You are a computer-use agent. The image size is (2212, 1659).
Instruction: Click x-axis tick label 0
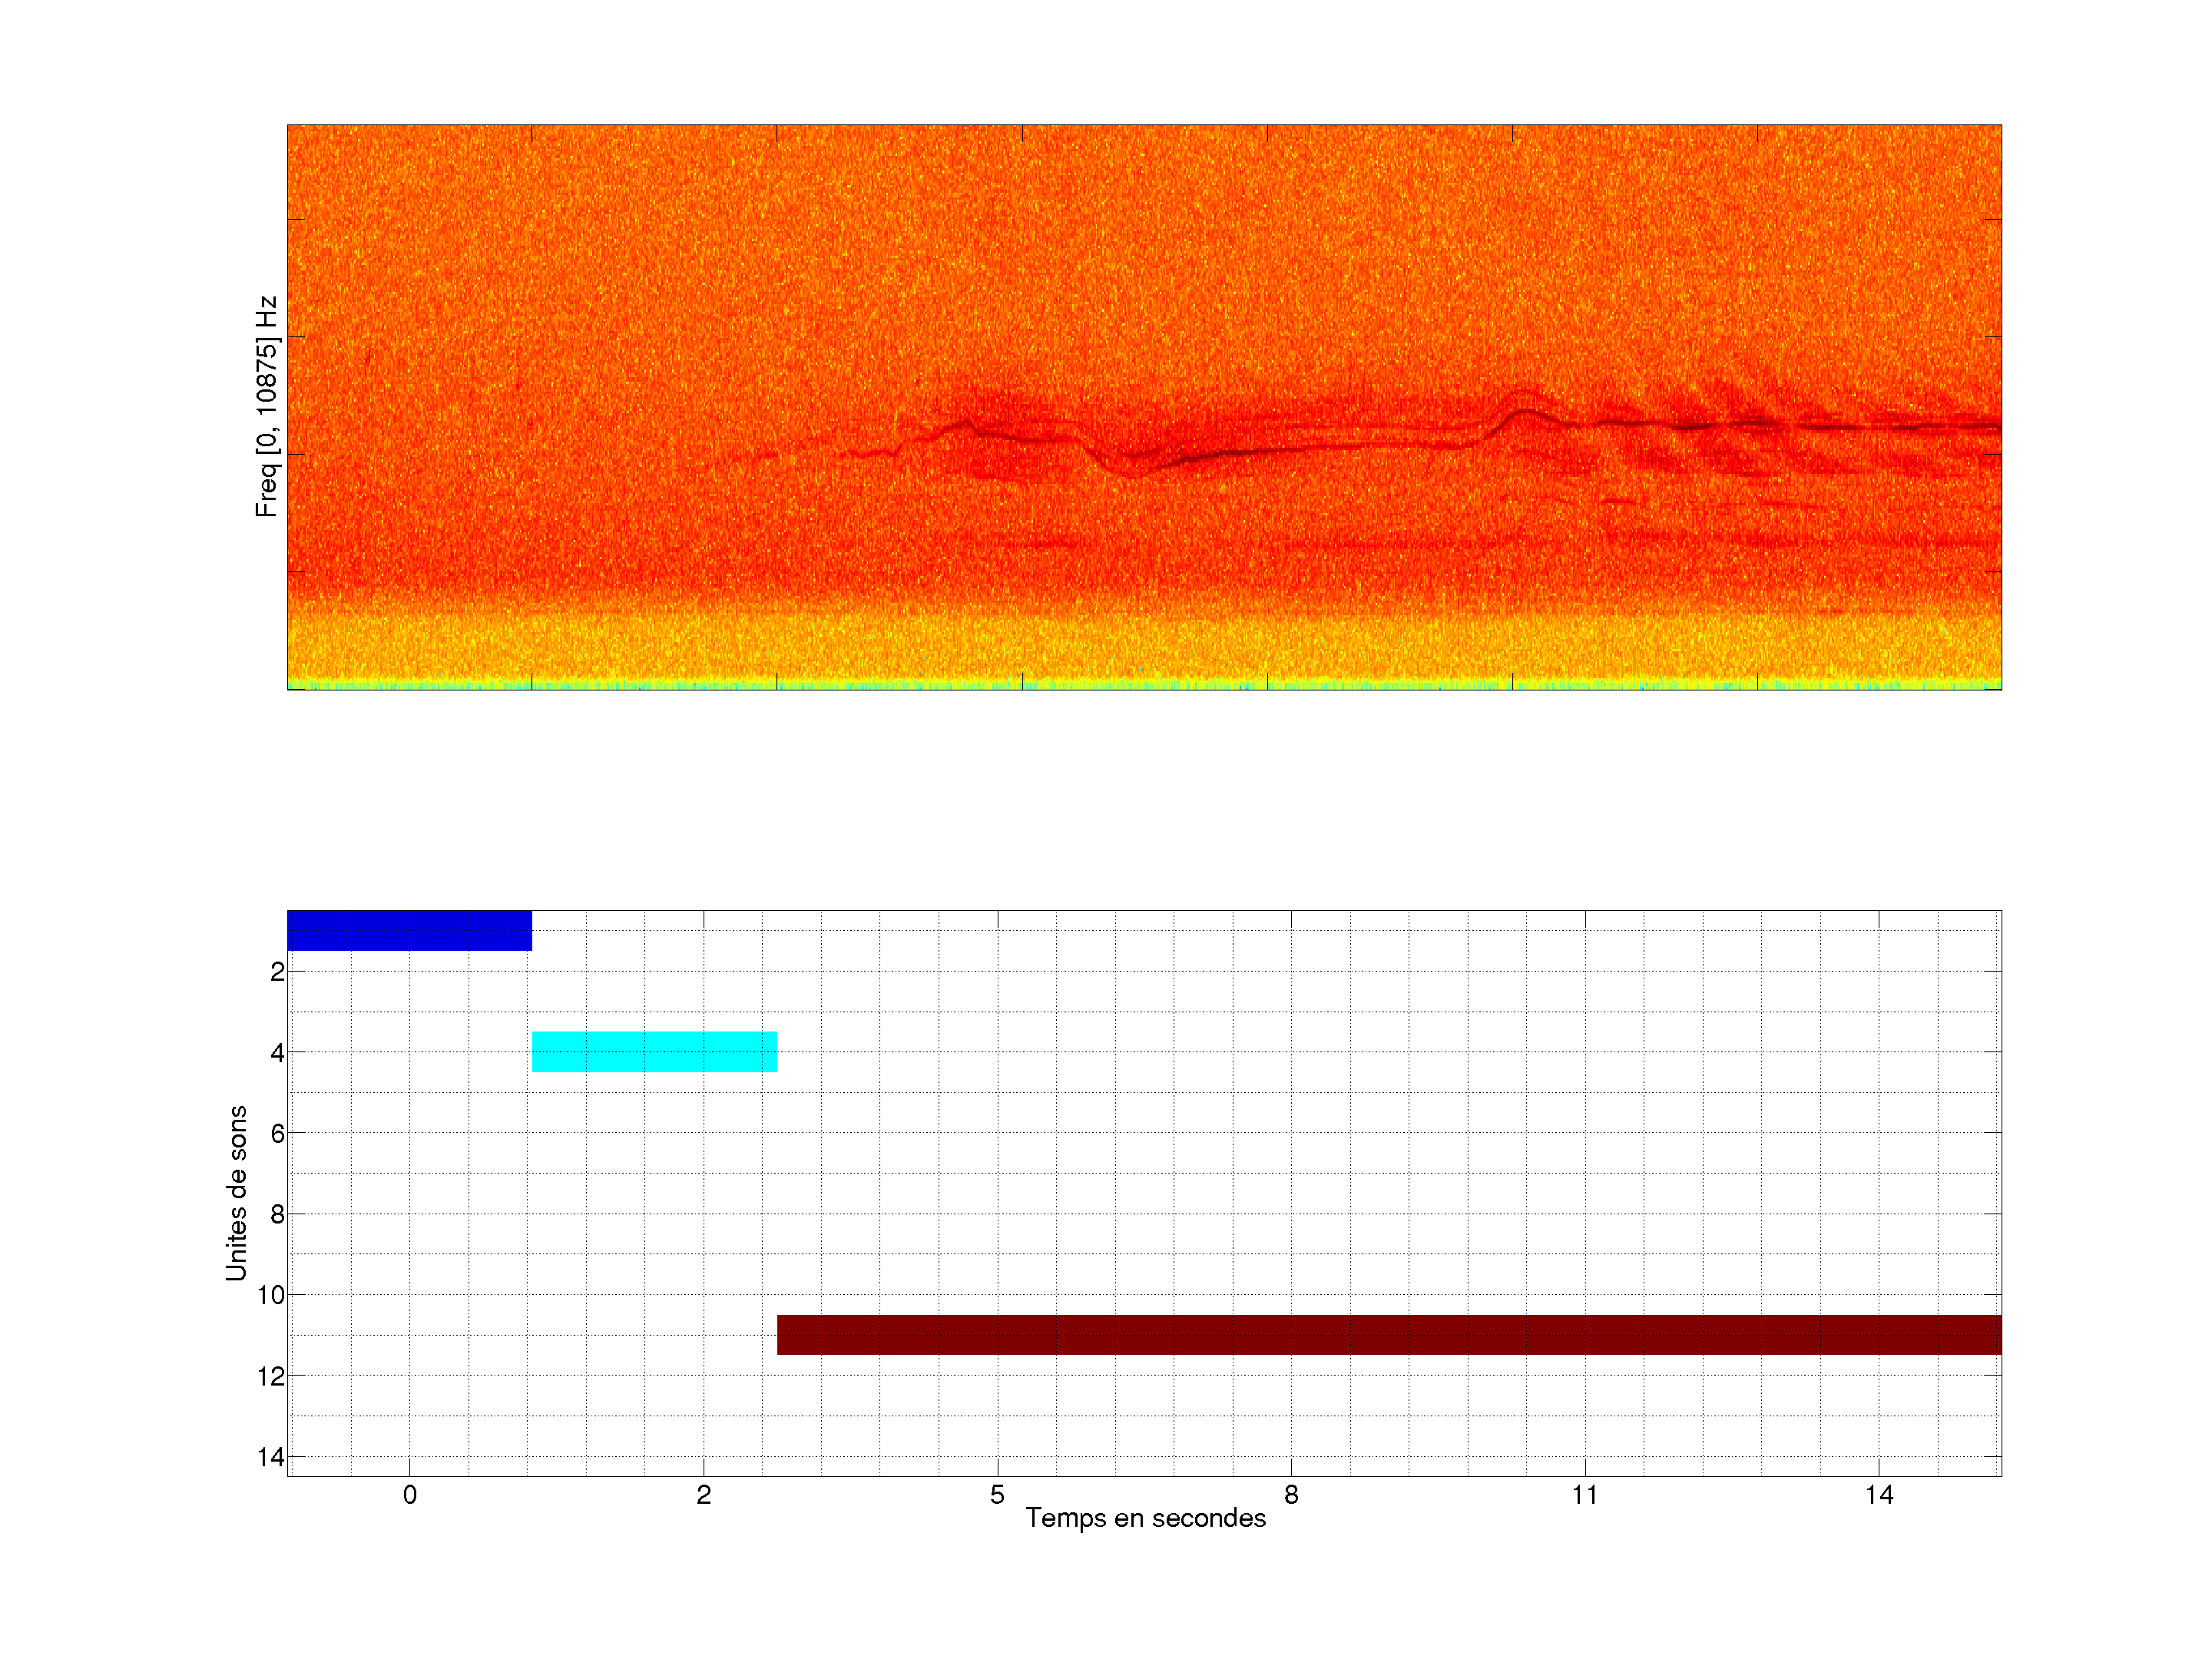pyautogui.click(x=409, y=1495)
